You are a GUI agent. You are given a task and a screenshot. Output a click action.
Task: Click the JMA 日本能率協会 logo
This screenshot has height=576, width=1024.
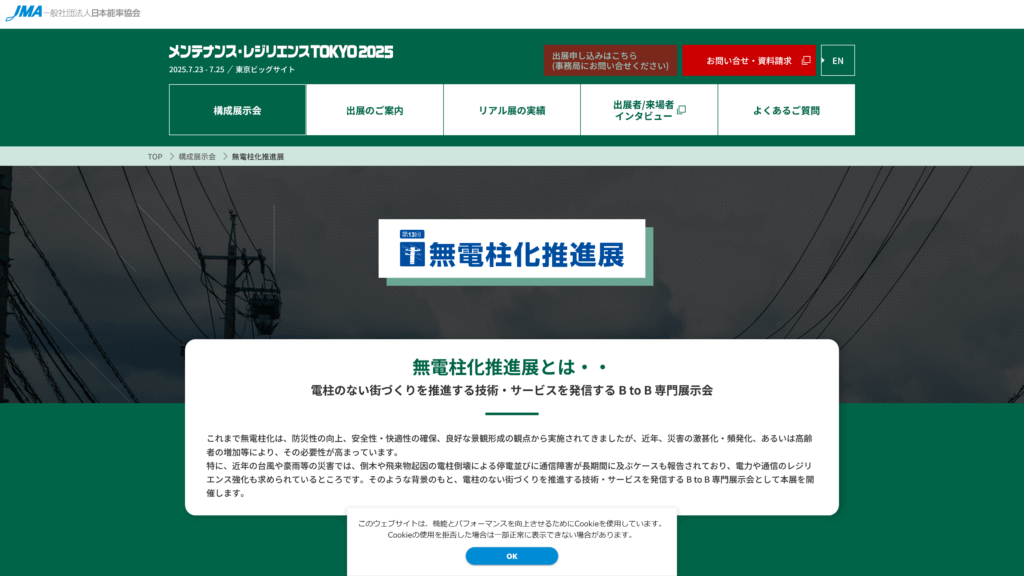tap(72, 13)
